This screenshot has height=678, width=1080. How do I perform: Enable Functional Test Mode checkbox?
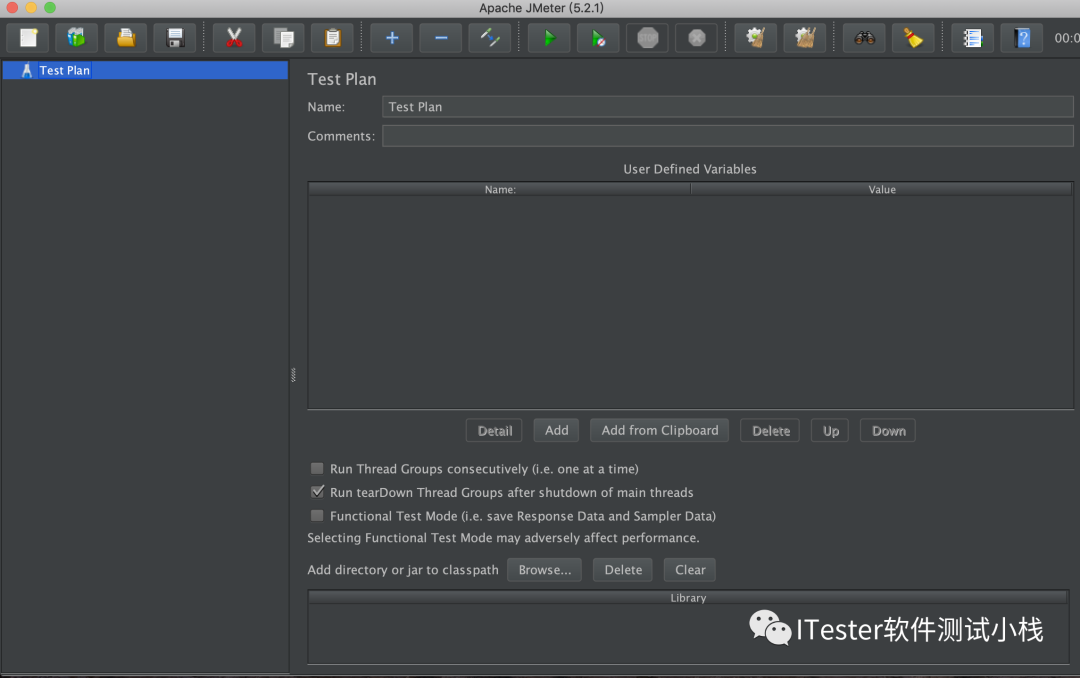(x=317, y=515)
